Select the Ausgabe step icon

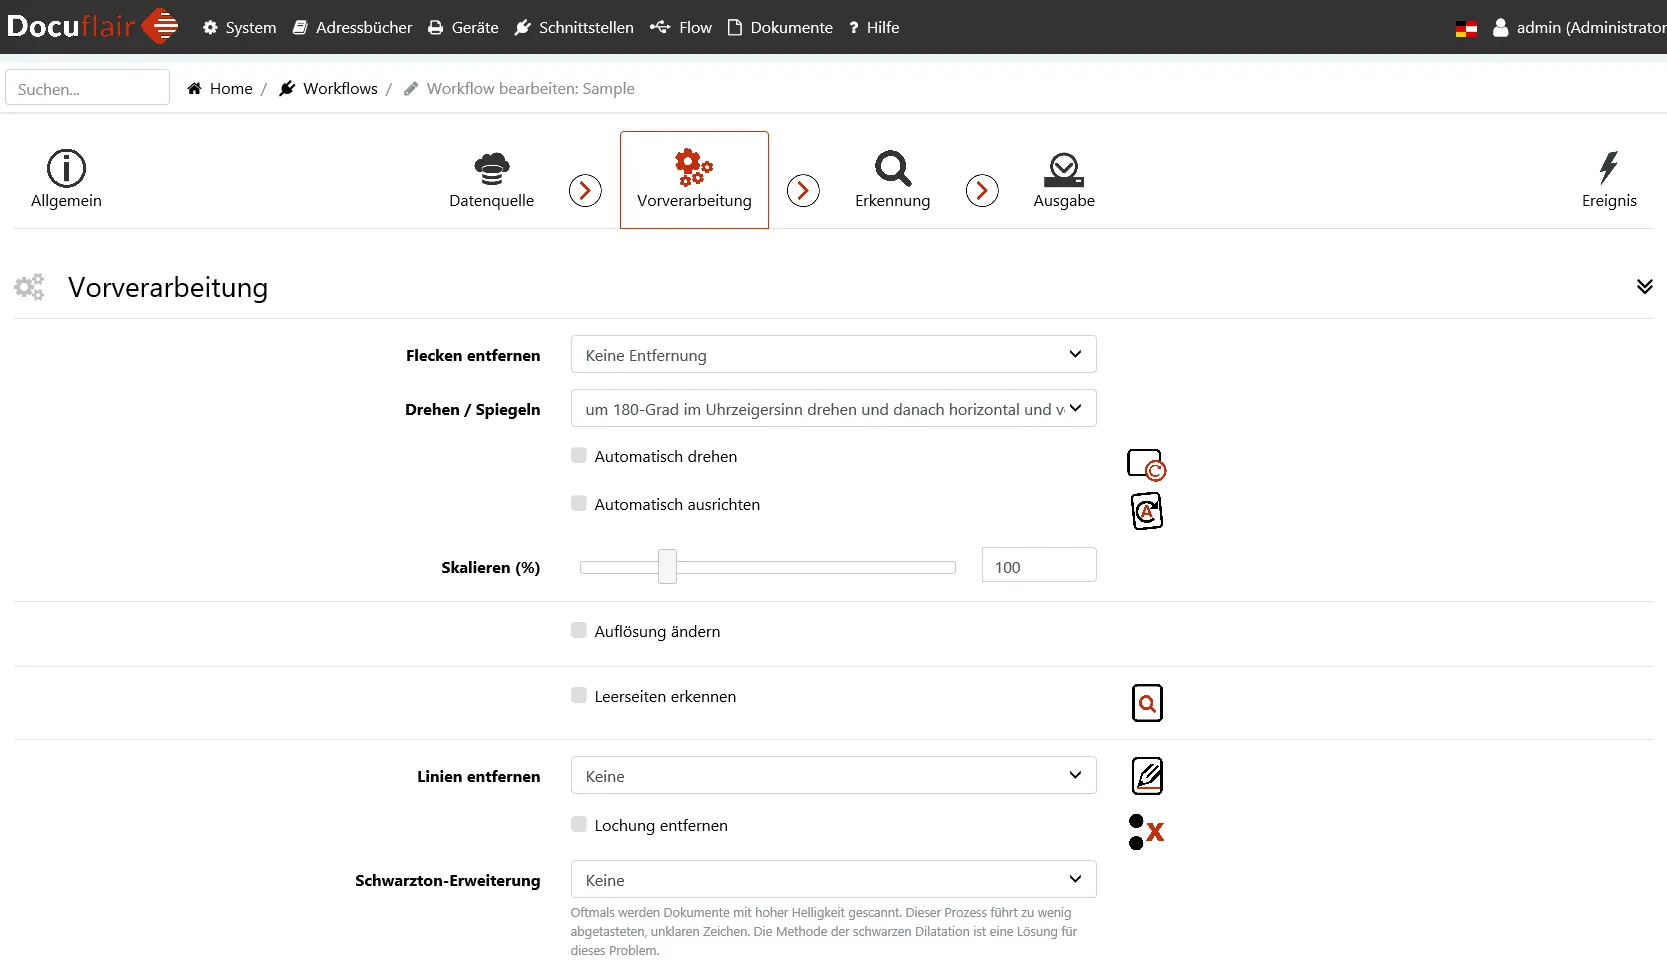[1063, 170]
